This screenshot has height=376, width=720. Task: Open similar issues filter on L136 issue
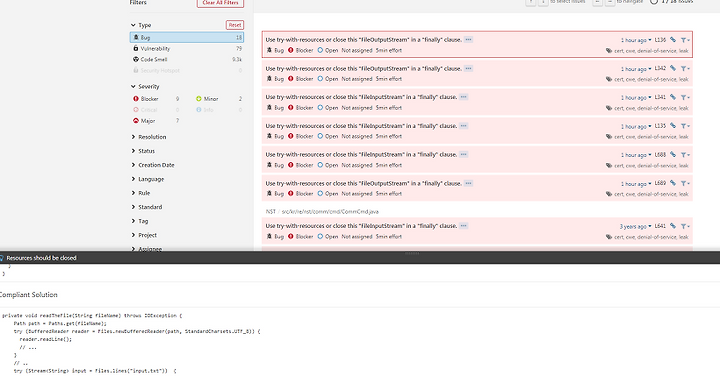pos(685,40)
